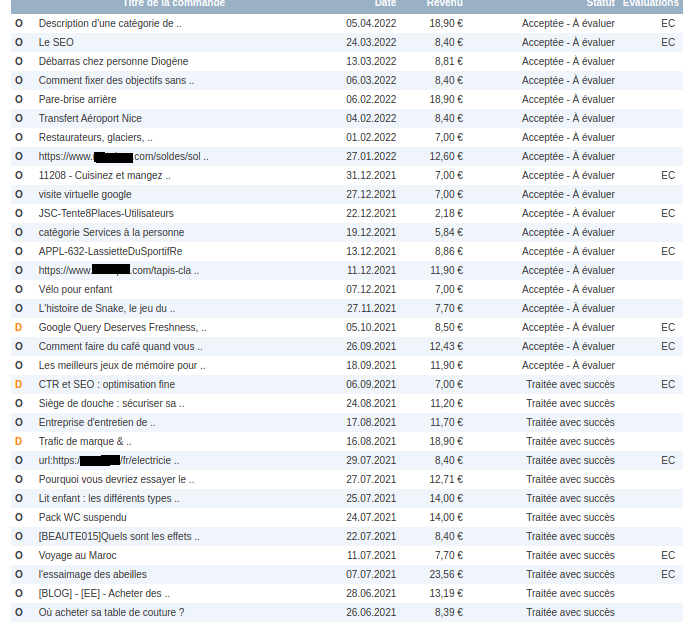Click the O marker next to 'Le SEO'

[x=19, y=42]
